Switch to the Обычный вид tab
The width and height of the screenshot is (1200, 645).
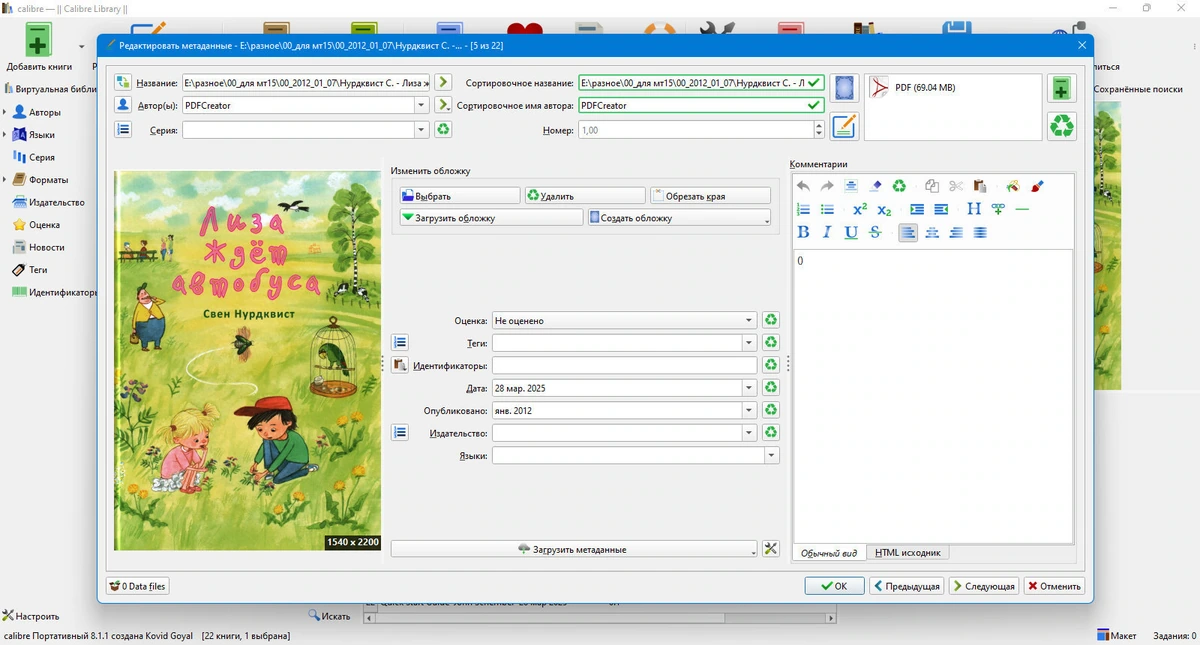[829, 553]
